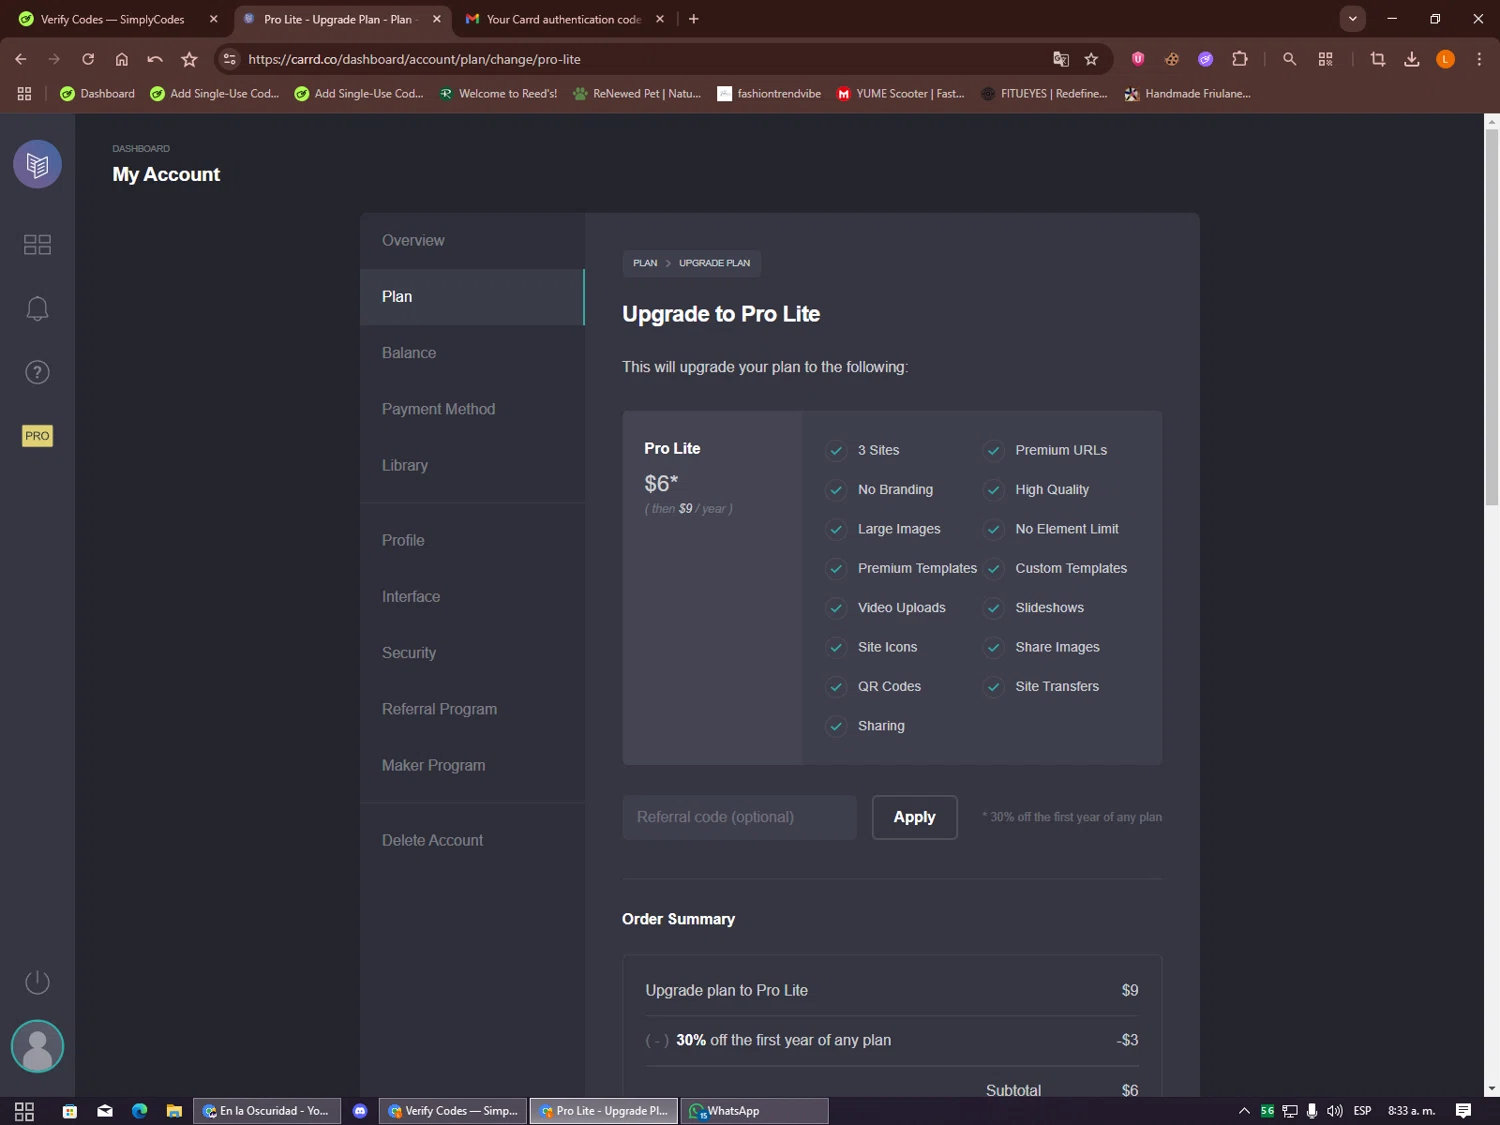Click the ESP language indicator

[x=1362, y=1111]
